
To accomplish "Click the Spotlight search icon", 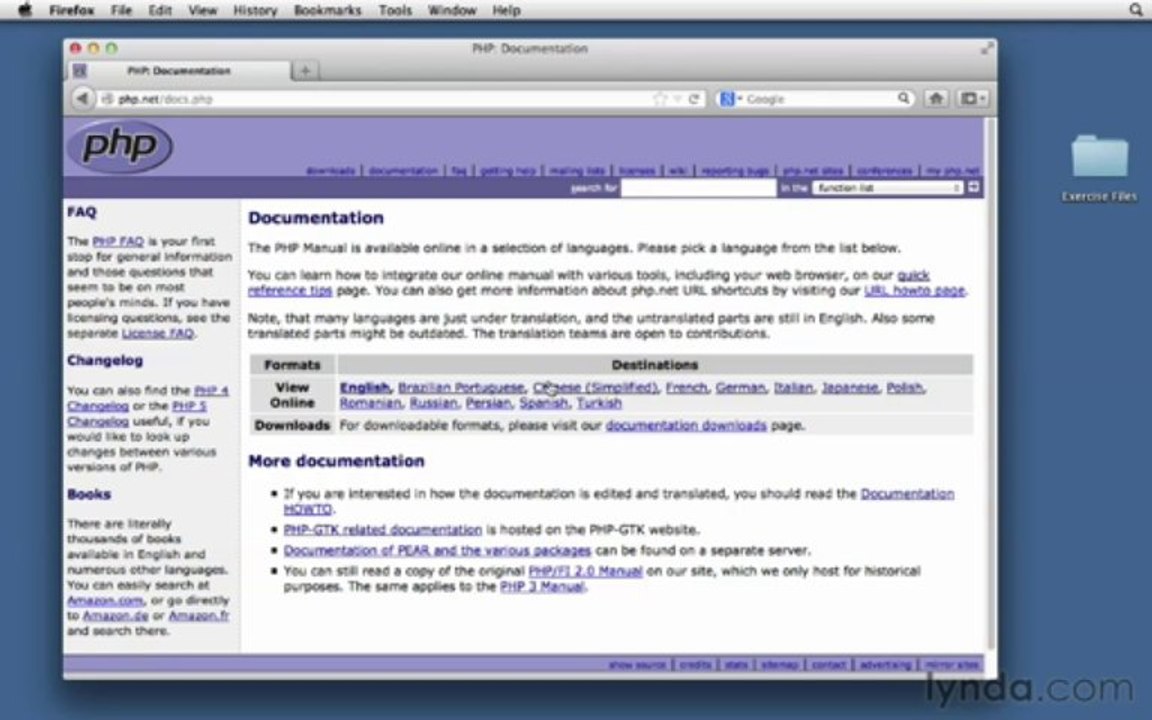I will pos(1136,10).
